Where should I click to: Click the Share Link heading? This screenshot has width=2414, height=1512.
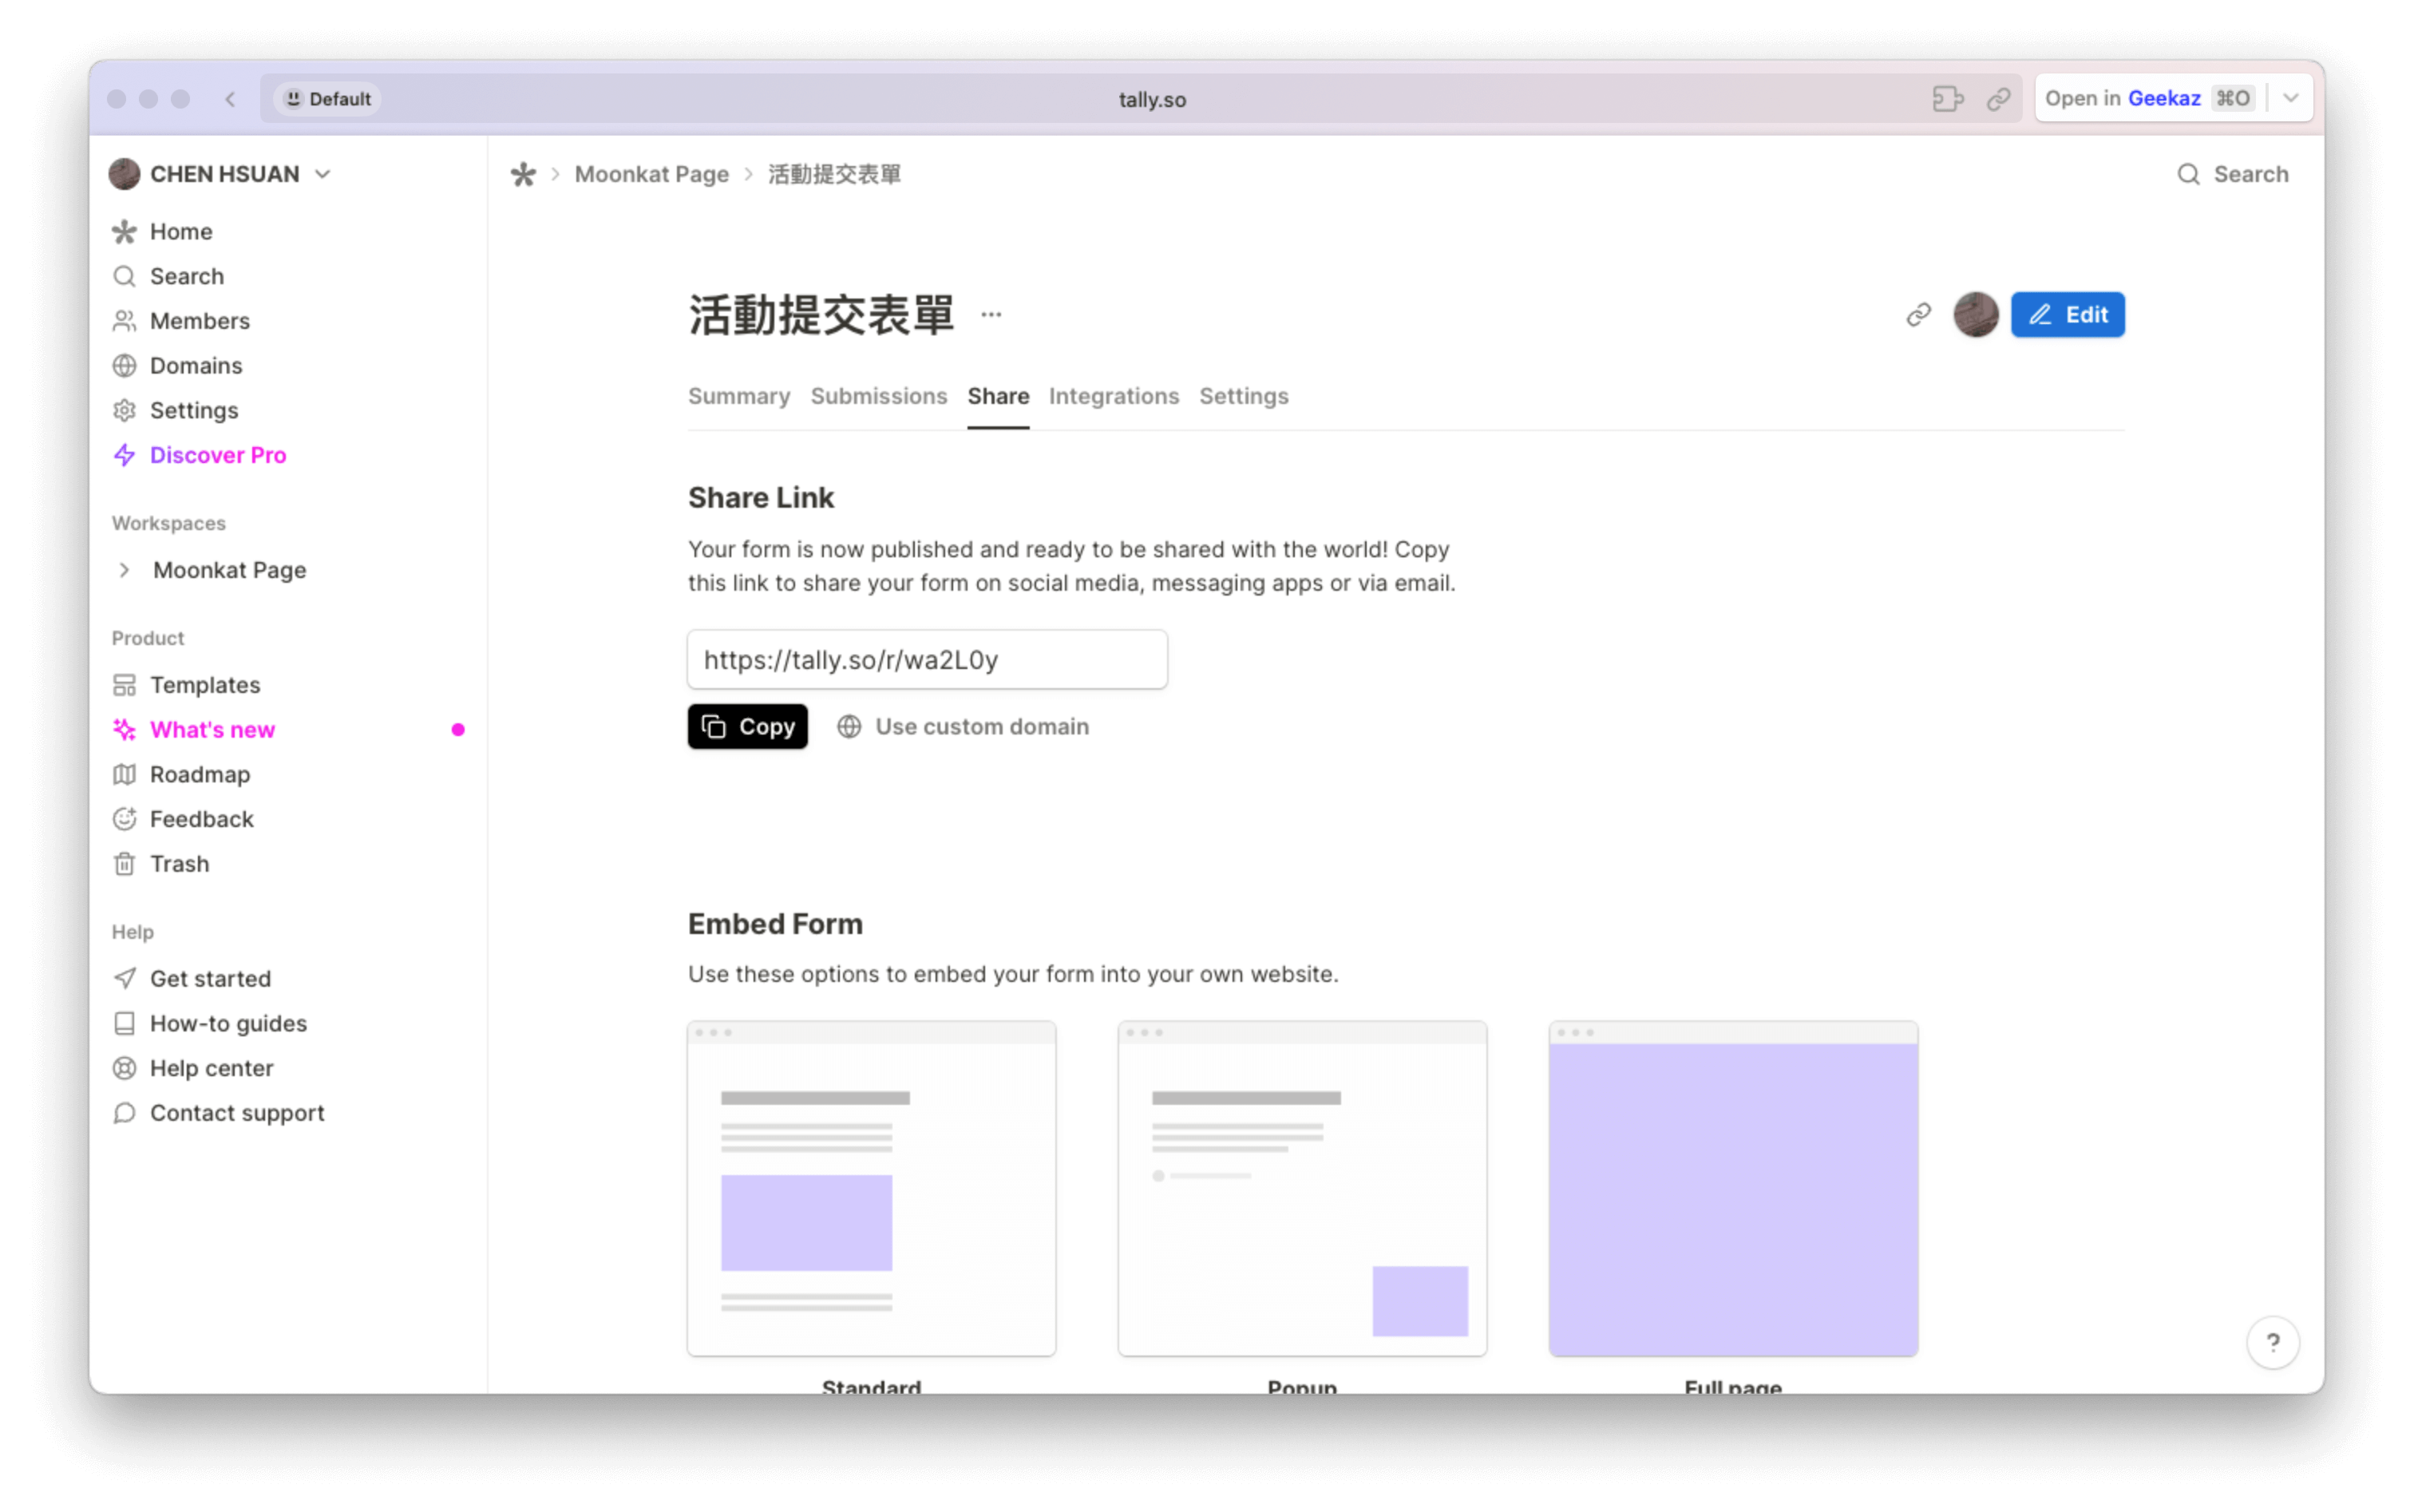[x=760, y=498]
